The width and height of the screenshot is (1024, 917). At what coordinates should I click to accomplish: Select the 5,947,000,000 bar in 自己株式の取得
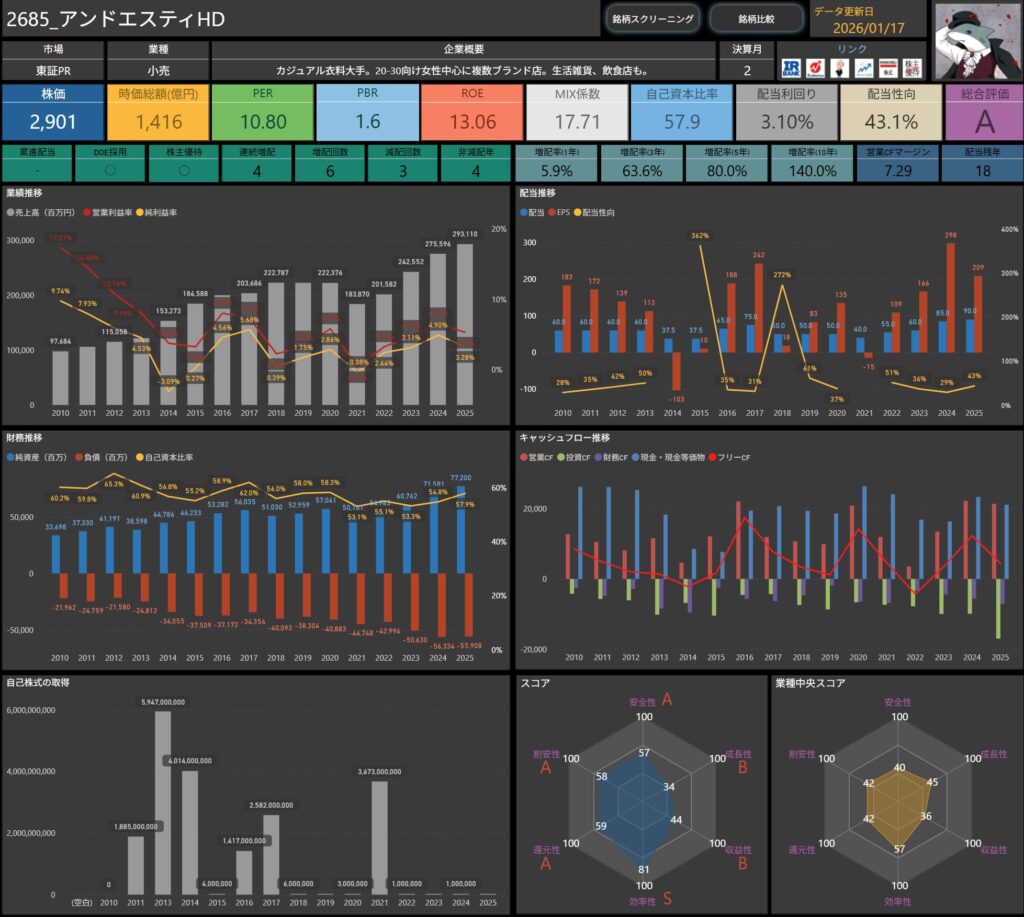(x=162, y=802)
